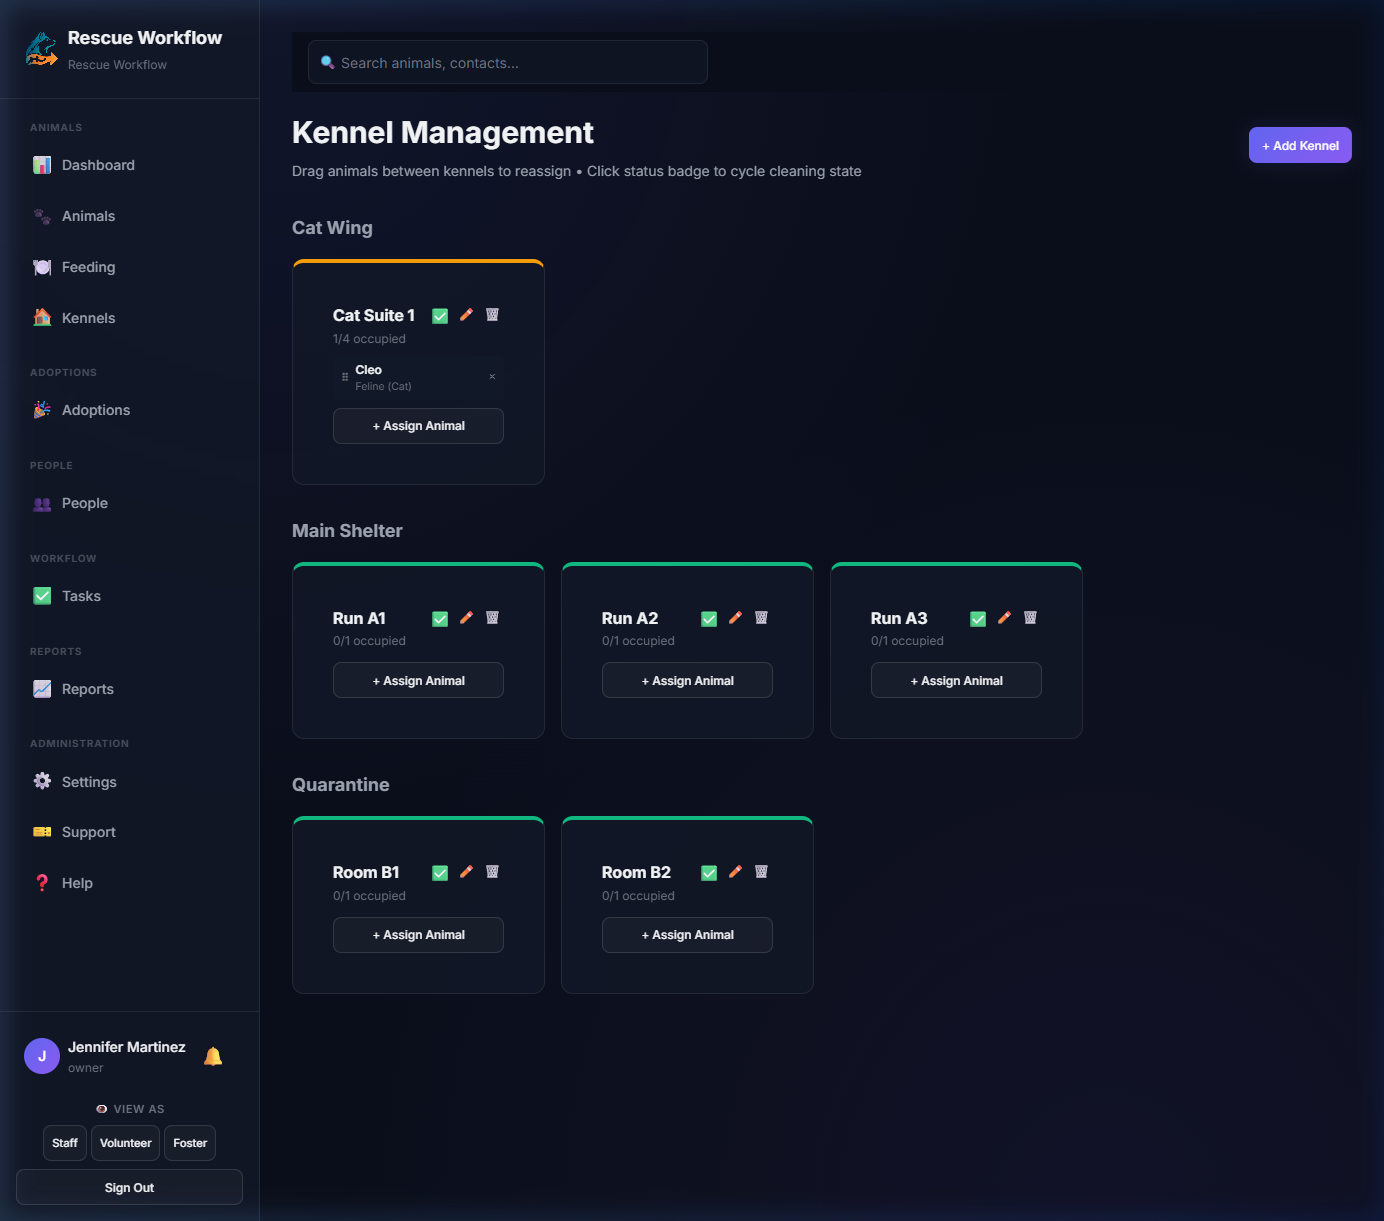Edit Cat Suite 1 with the pencil icon
The width and height of the screenshot is (1384, 1221).
pos(466,315)
